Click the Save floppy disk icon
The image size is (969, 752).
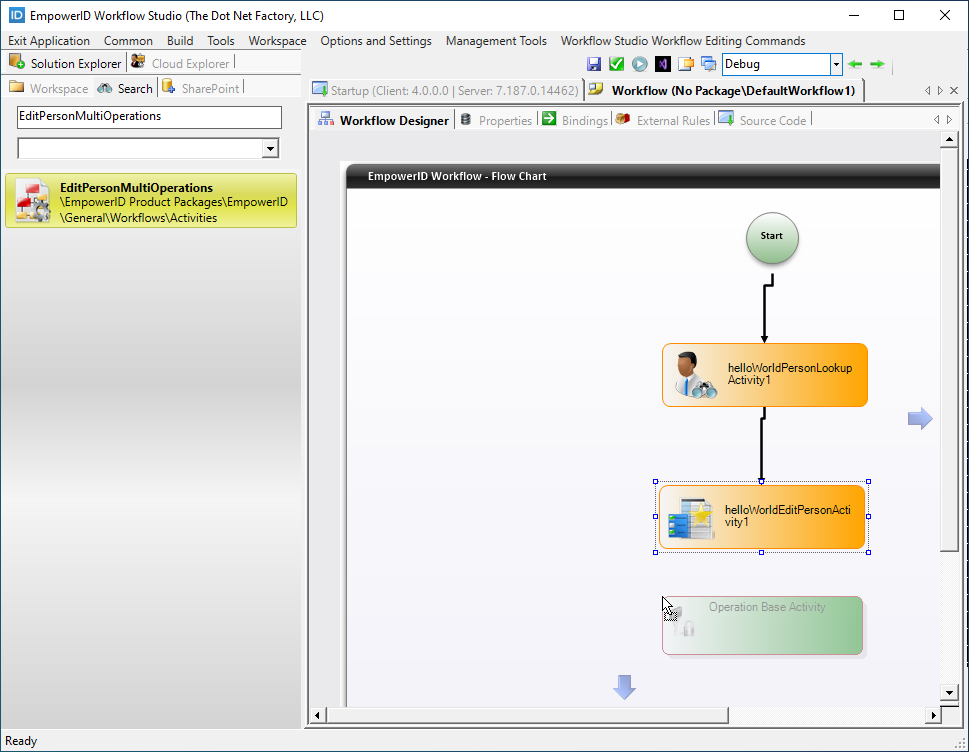594,64
